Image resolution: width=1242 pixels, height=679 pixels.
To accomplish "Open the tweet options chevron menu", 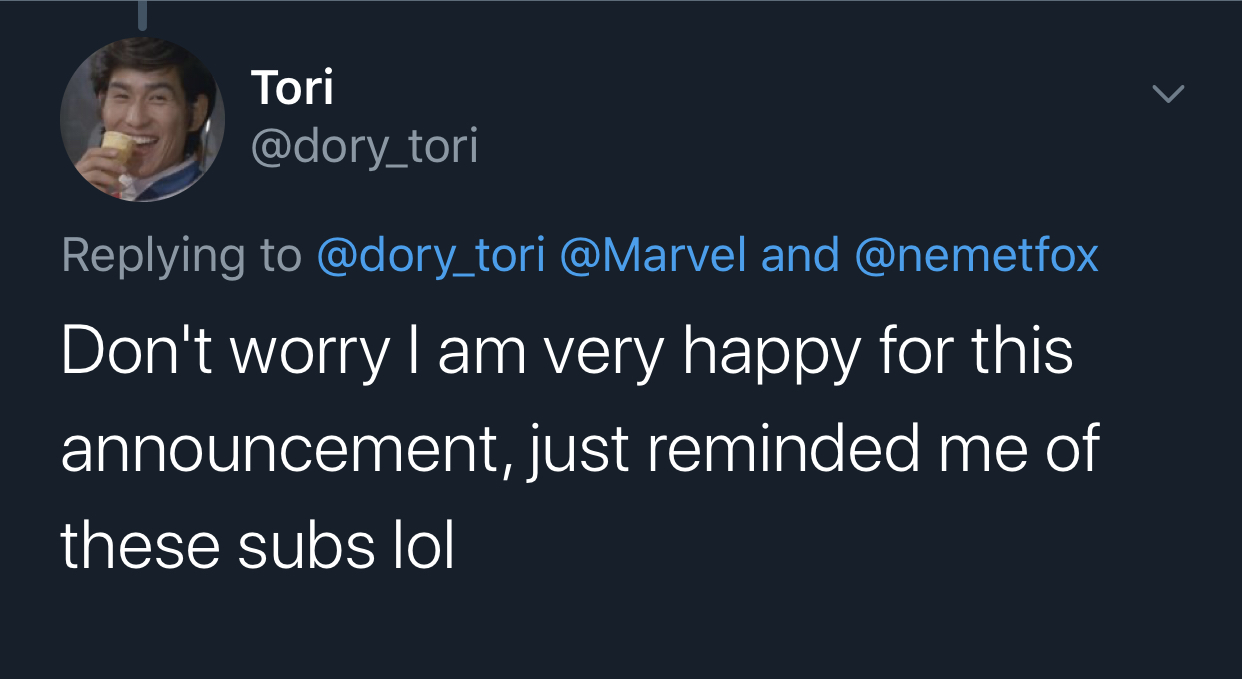I will (1167, 94).
